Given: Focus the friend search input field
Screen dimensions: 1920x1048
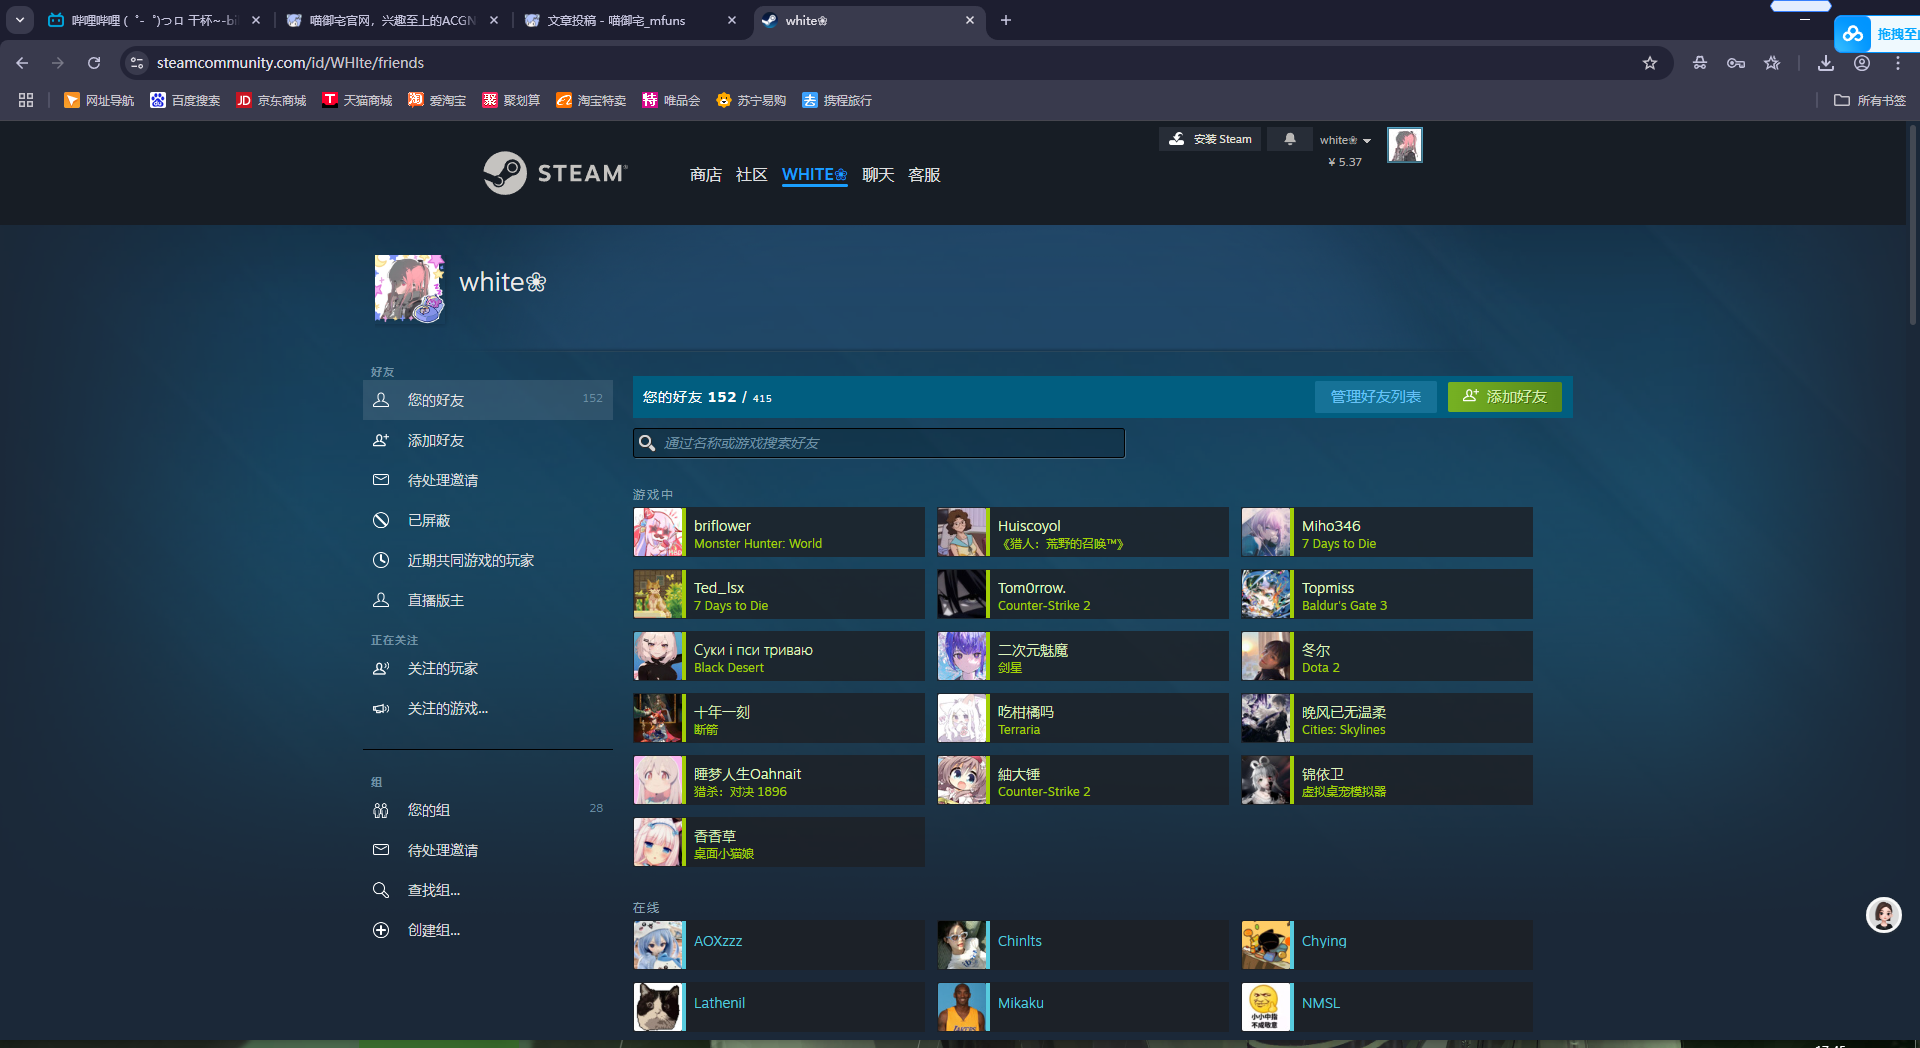Looking at the screenshot, I should [879, 443].
